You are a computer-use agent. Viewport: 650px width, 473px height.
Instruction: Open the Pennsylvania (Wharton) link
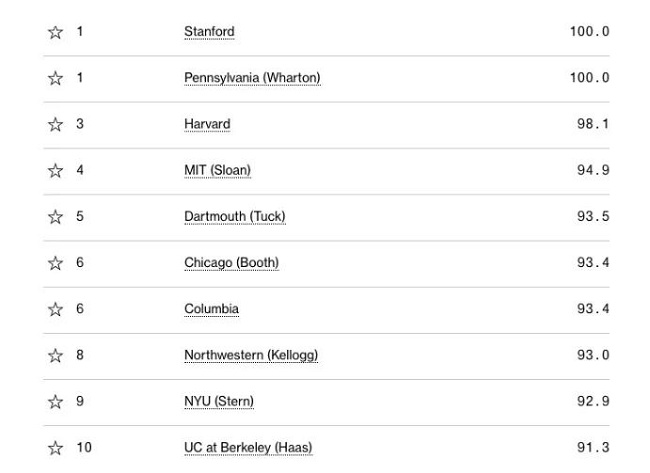click(252, 78)
